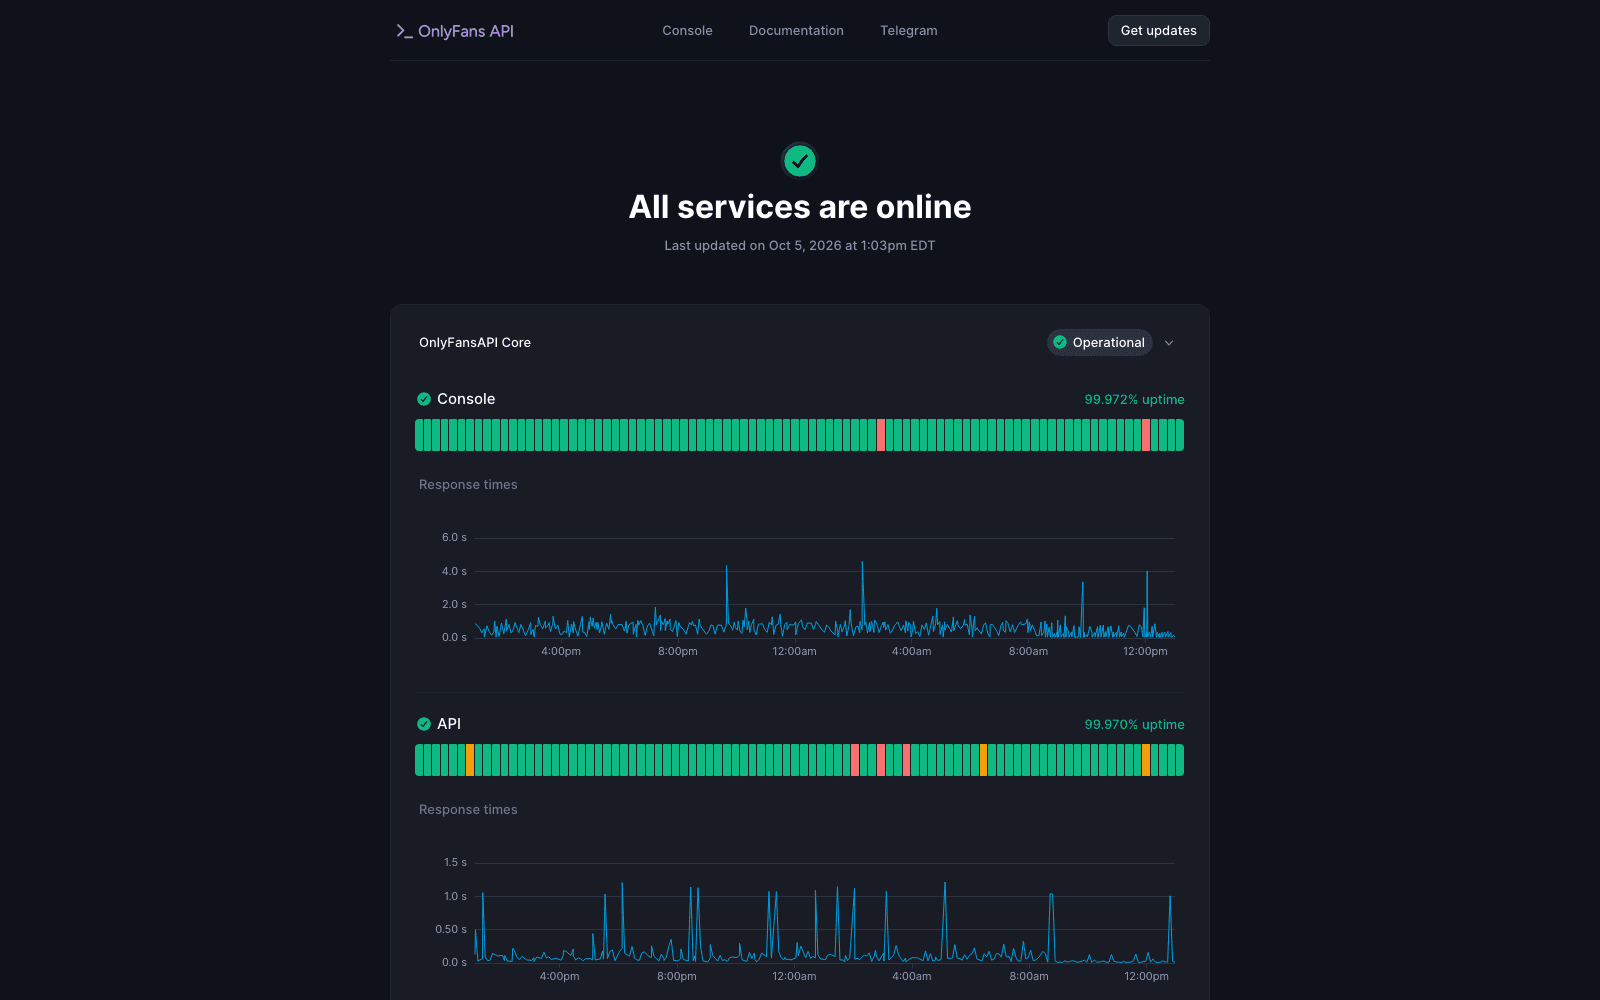Open the Telegram nav link
Viewport: 1600px width, 1000px height.
pyautogui.click(x=909, y=31)
